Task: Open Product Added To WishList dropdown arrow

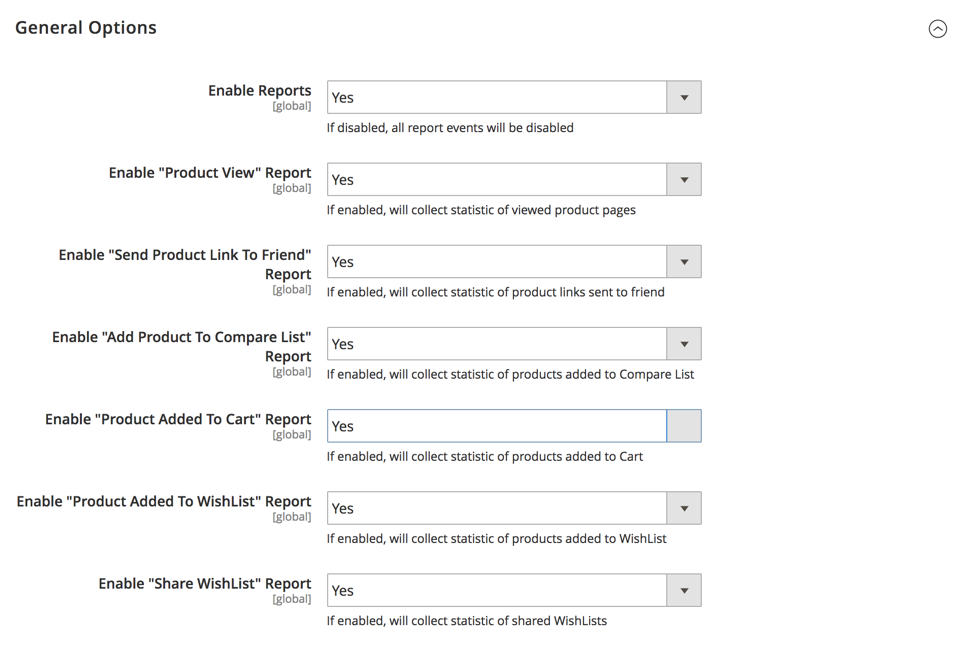Action: click(684, 508)
